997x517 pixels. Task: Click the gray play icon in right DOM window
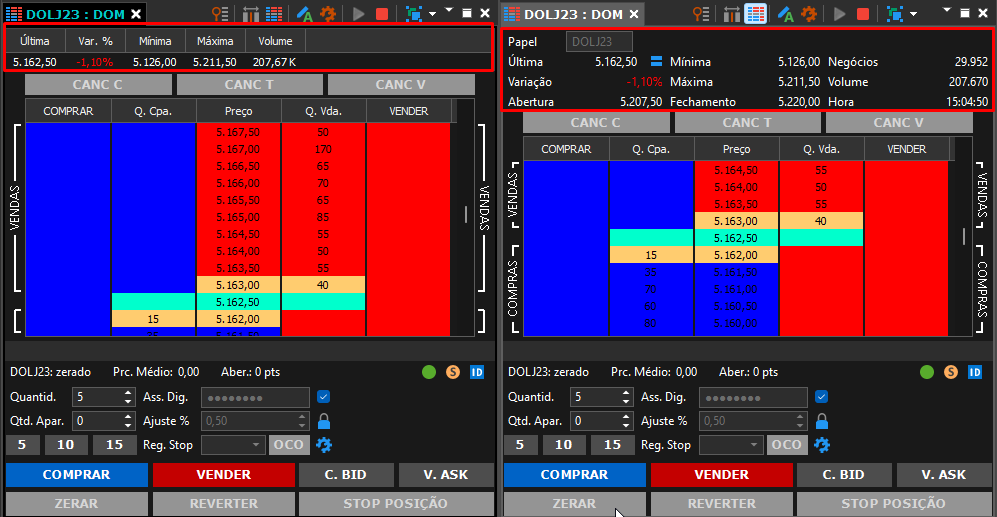(x=839, y=13)
